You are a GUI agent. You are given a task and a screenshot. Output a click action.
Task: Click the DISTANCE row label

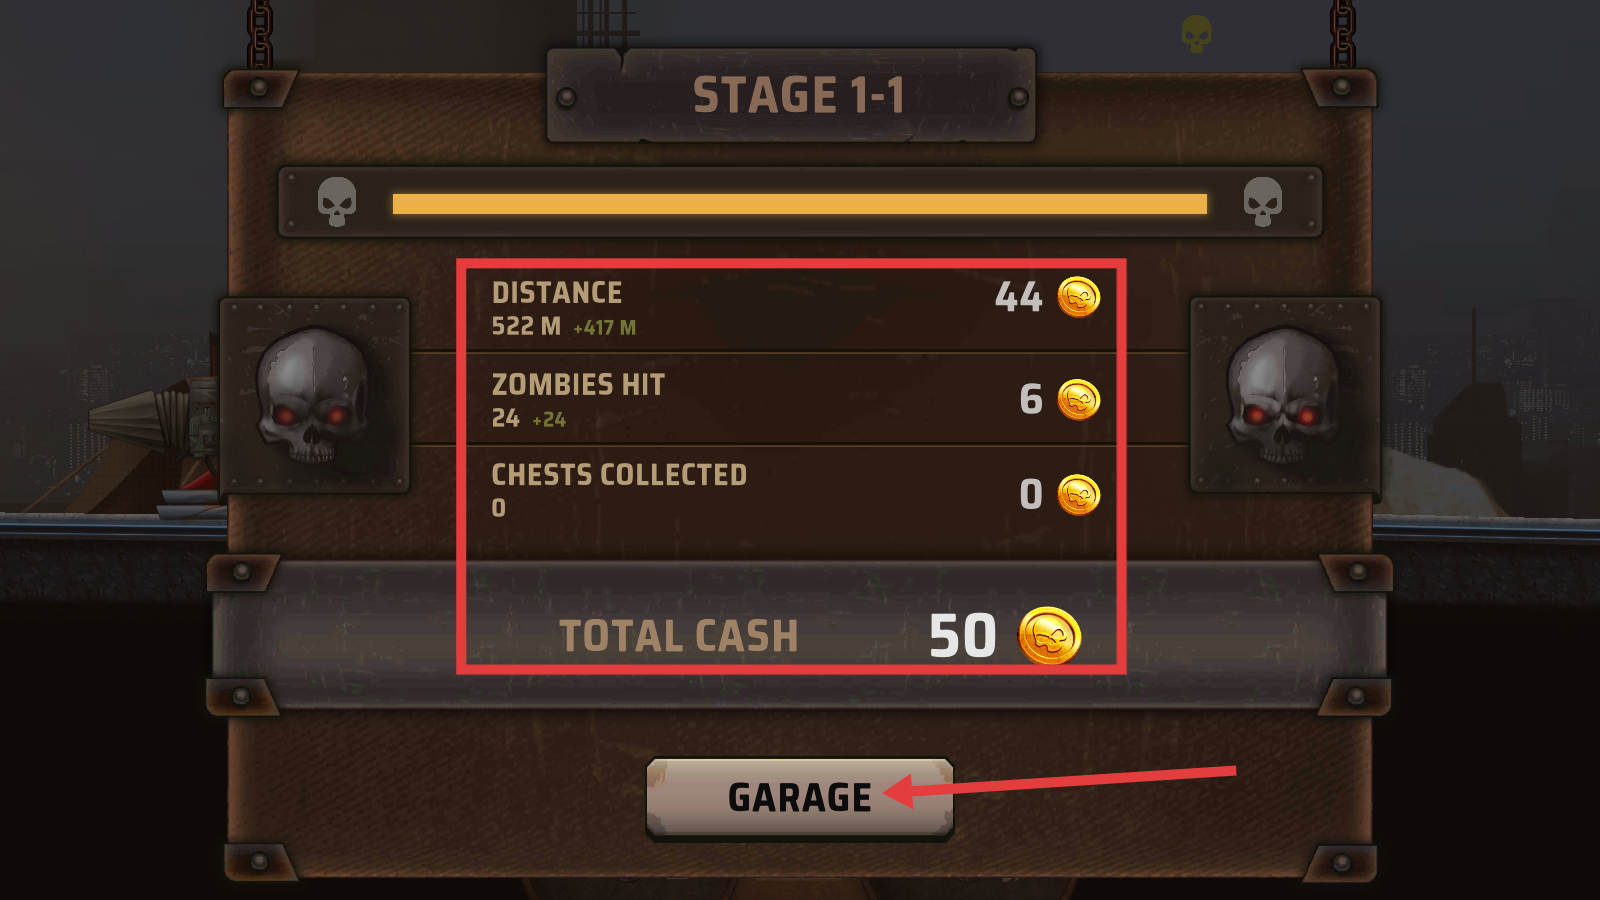pyautogui.click(x=557, y=293)
